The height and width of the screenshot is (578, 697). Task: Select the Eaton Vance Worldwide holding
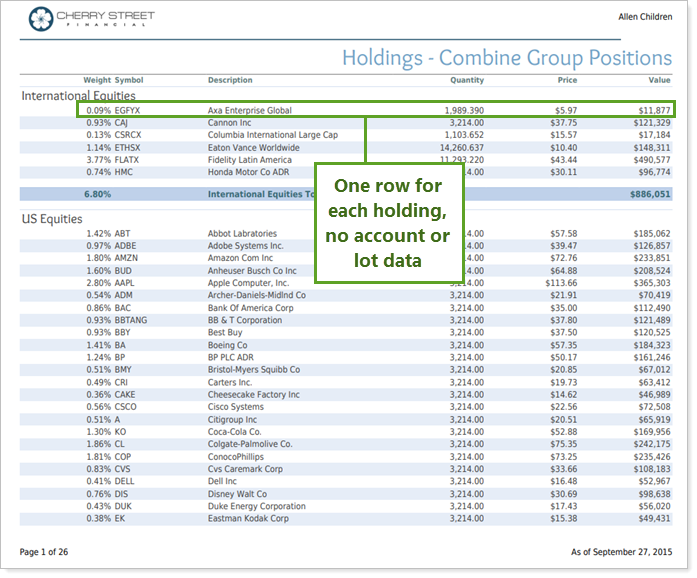(x=254, y=147)
